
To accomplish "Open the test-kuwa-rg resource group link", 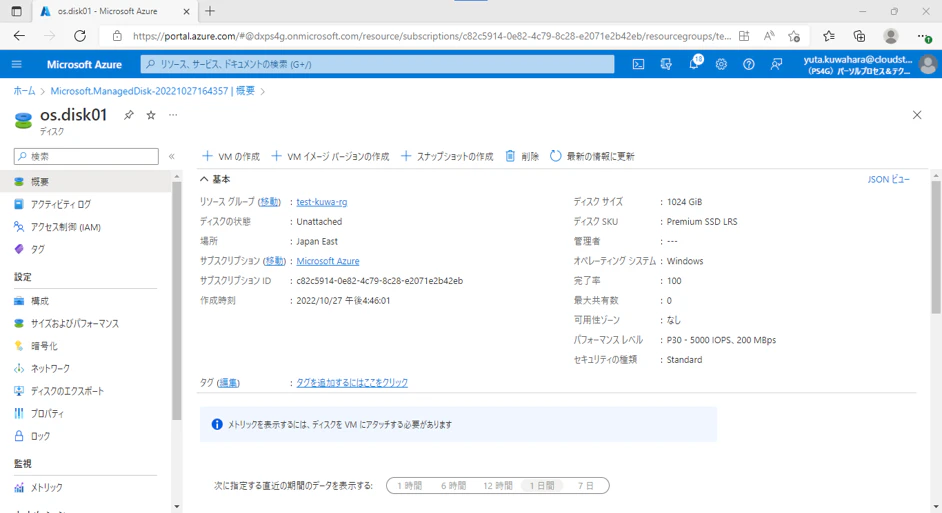I will click(321, 202).
